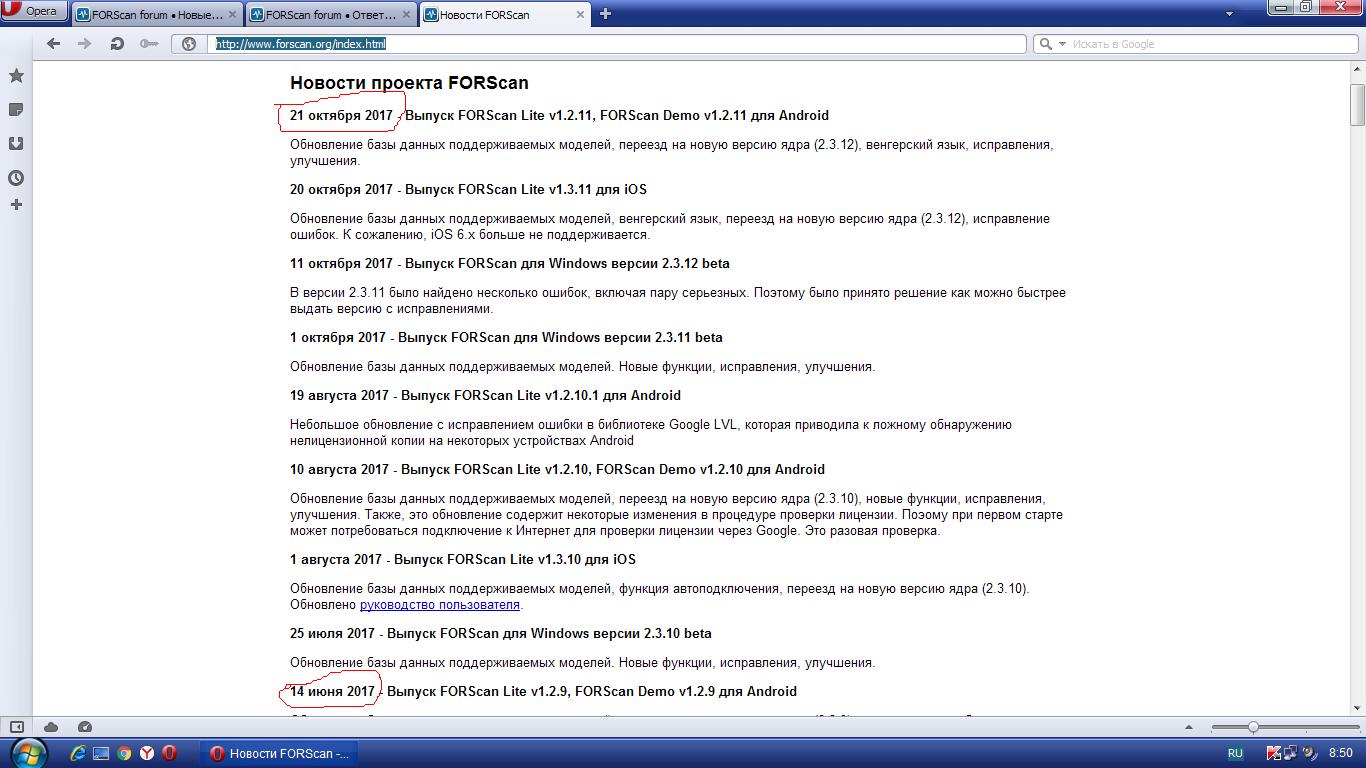Open the Downloads panel in sidebar
This screenshot has width=1366, height=768.
(16, 144)
